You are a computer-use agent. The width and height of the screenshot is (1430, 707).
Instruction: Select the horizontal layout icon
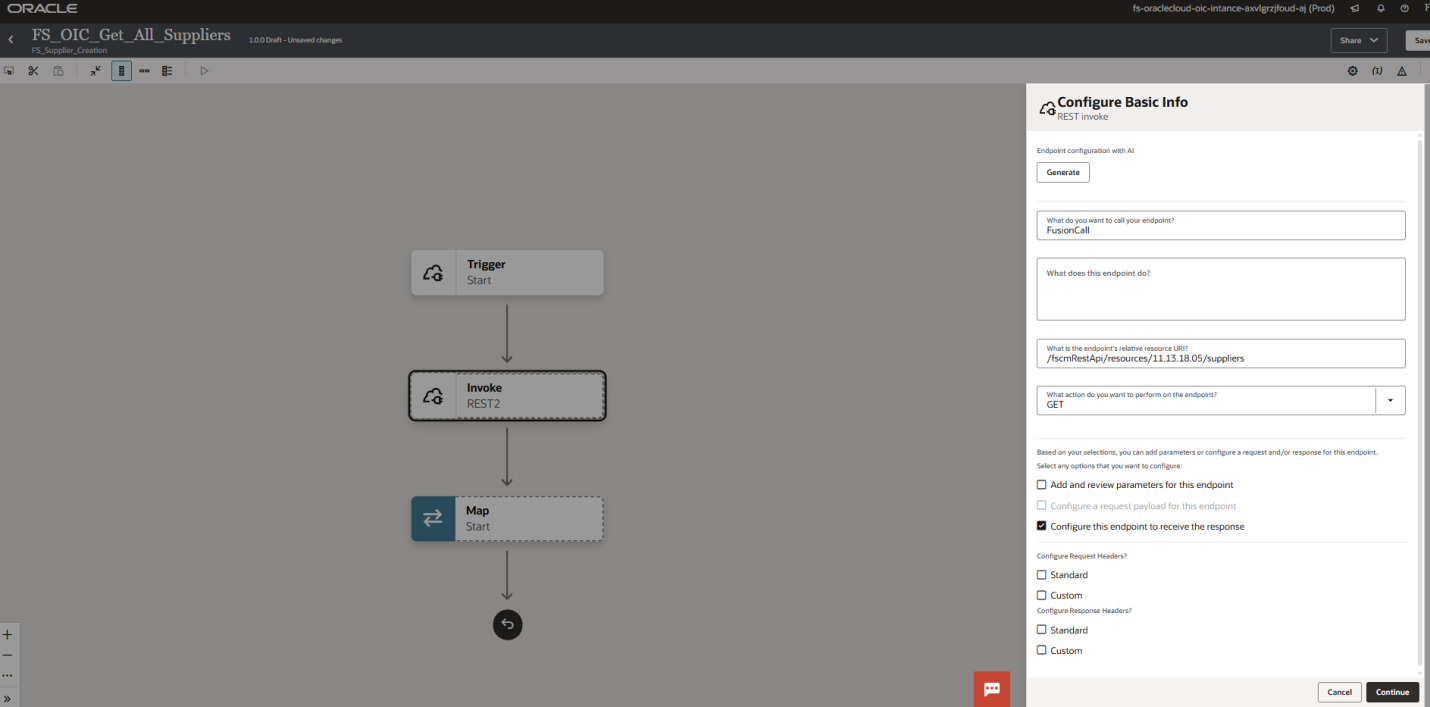[144, 71]
